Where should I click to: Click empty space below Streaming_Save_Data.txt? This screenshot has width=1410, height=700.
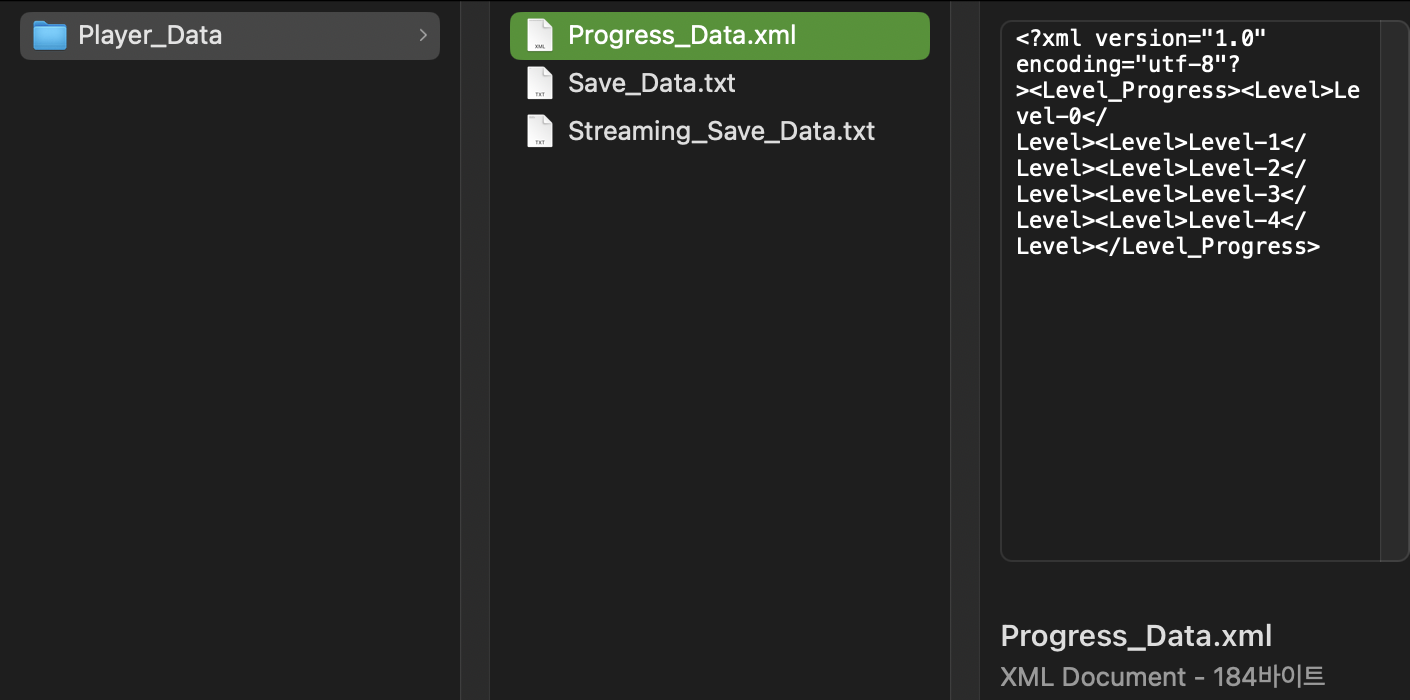click(720, 400)
